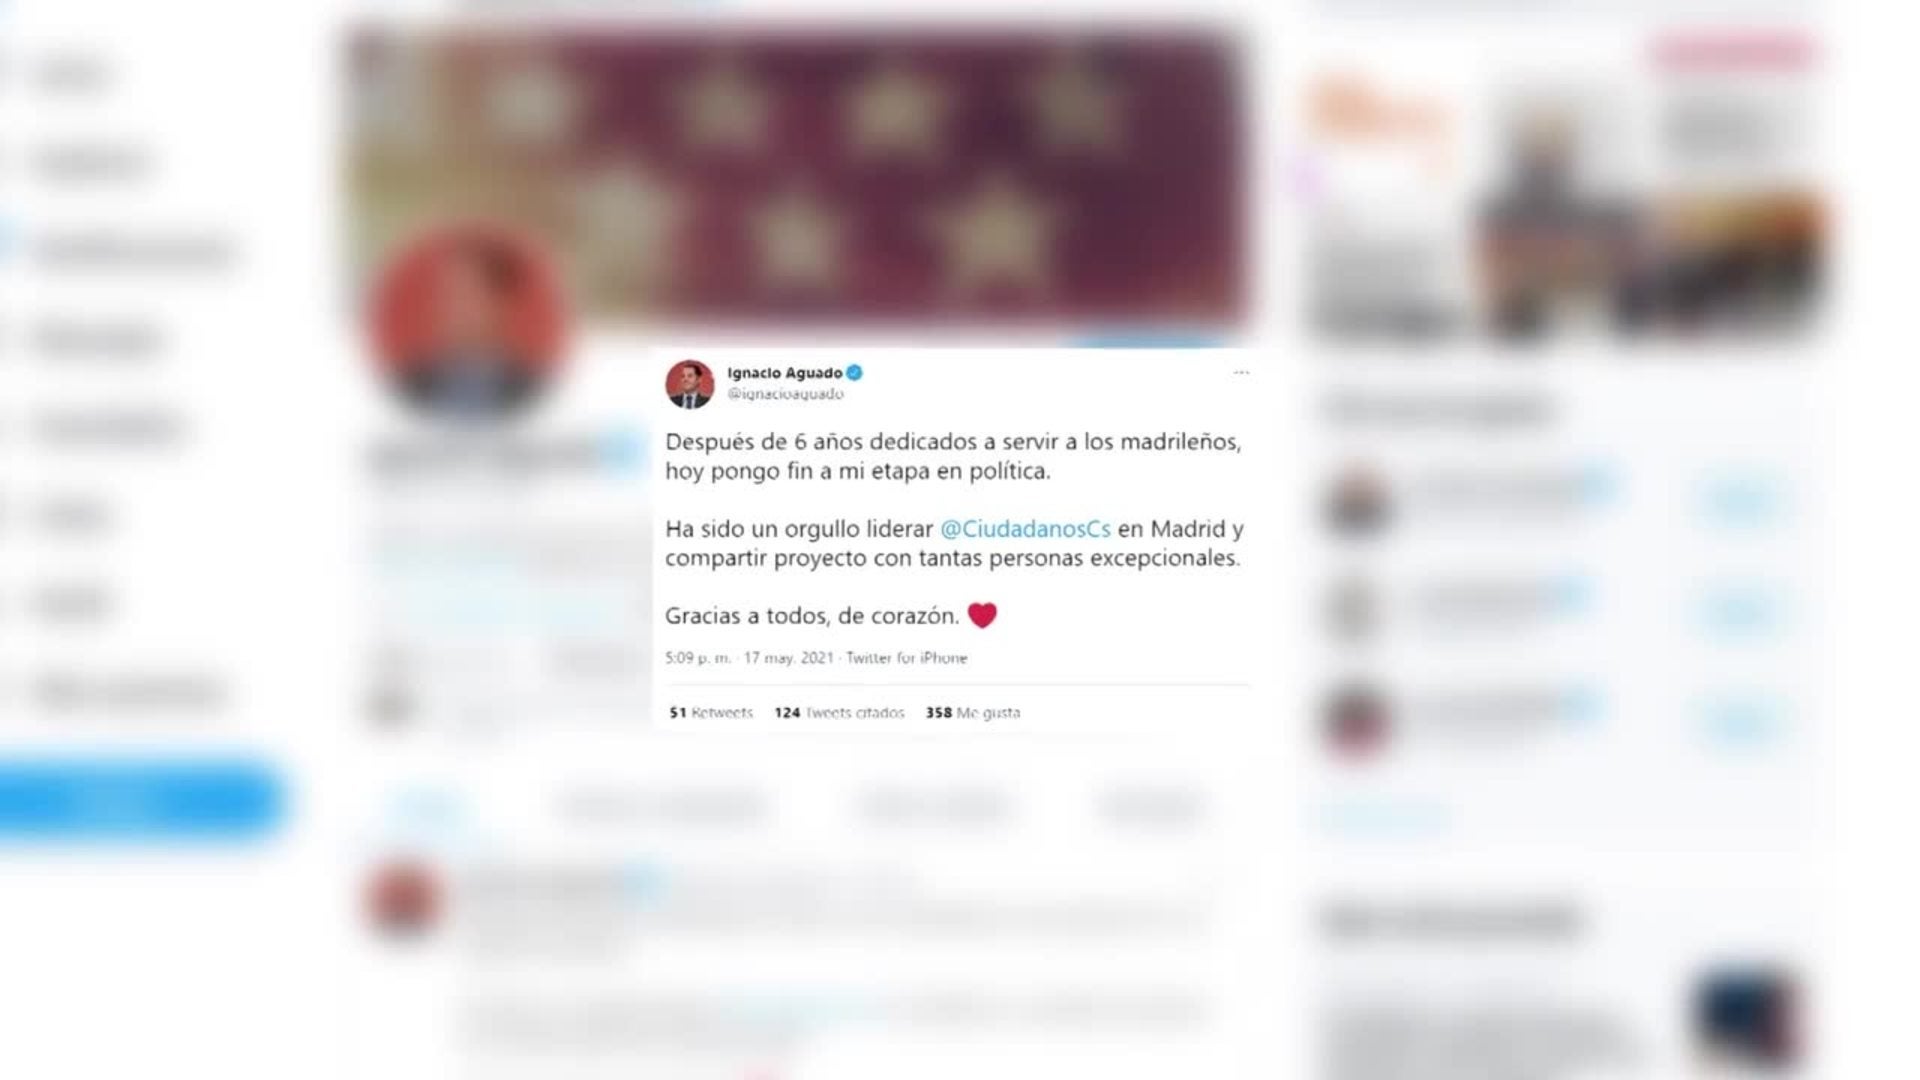Open the large blurred round profile picture
The height and width of the screenshot is (1080, 1920).
[x=466, y=322]
